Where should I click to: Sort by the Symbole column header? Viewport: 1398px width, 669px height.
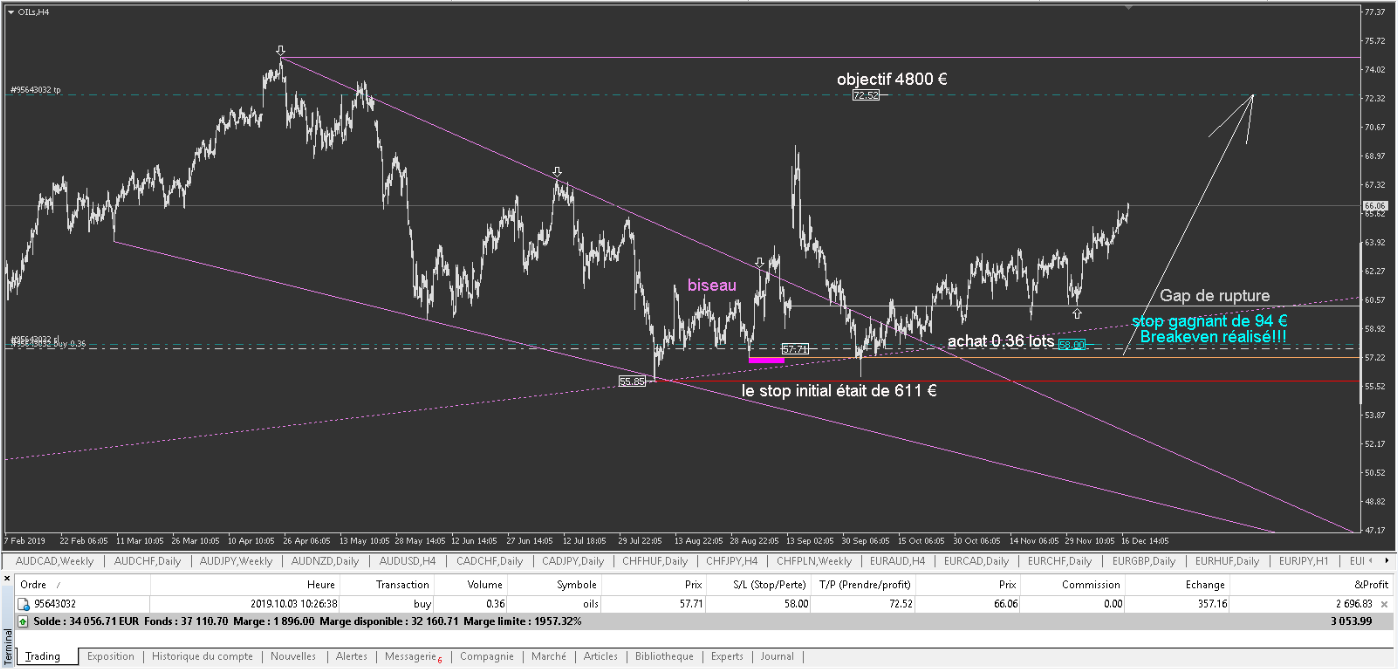555,585
